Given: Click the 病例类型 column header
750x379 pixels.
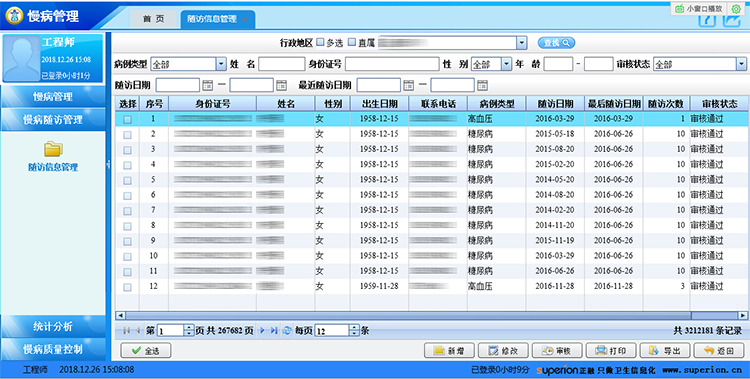Looking at the screenshot, I should (496, 104).
